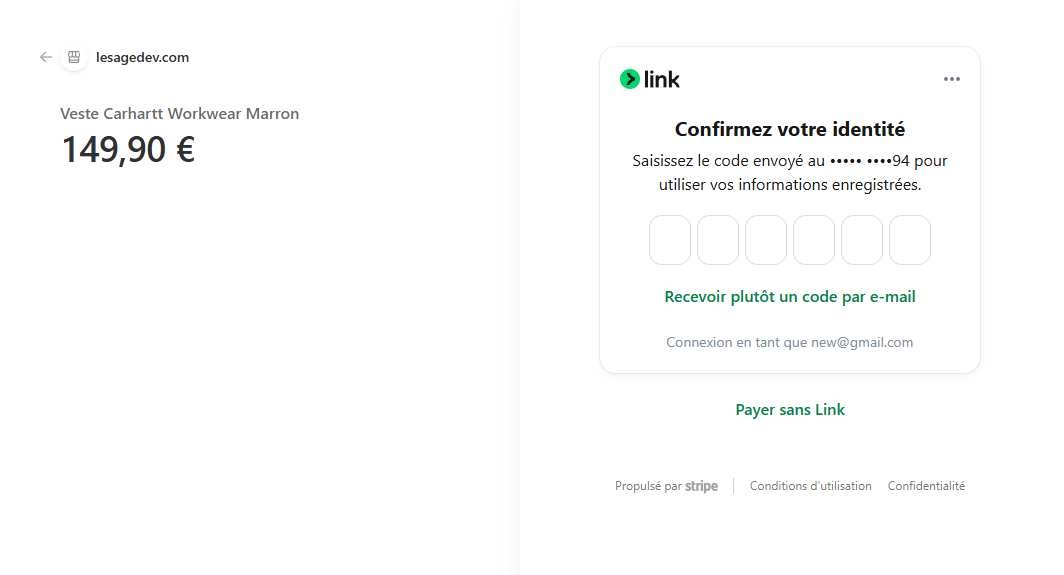Click the 149,90 € price amount
The image size is (1064, 575).
pos(128,150)
